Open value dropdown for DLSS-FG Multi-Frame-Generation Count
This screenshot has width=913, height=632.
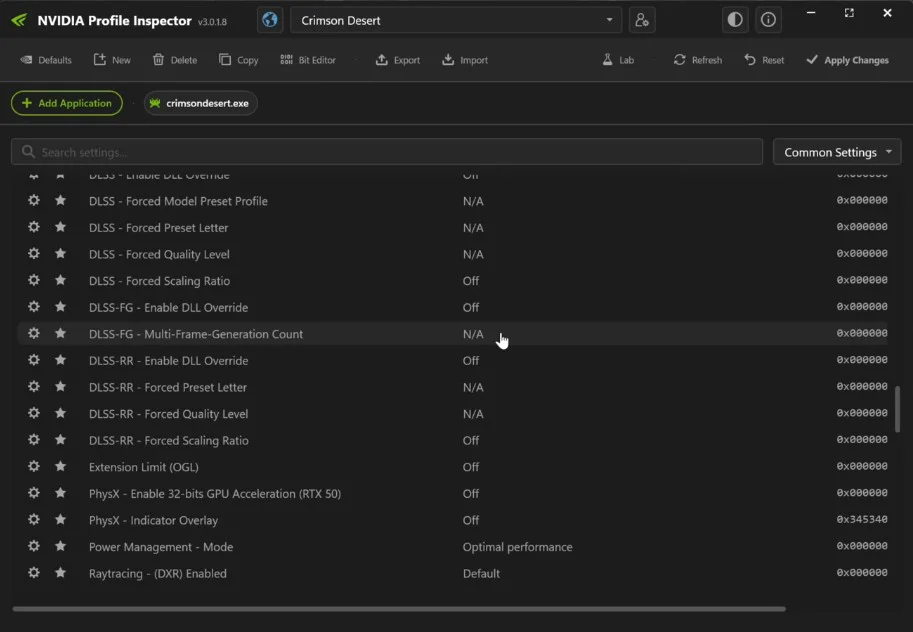point(473,334)
